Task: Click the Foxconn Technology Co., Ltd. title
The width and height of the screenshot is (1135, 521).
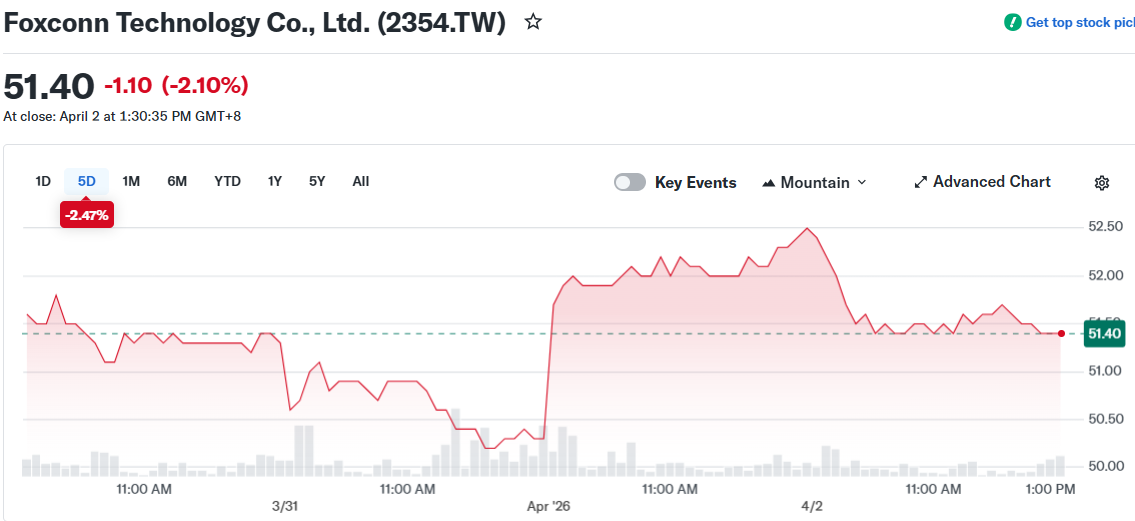Action: coord(255,23)
